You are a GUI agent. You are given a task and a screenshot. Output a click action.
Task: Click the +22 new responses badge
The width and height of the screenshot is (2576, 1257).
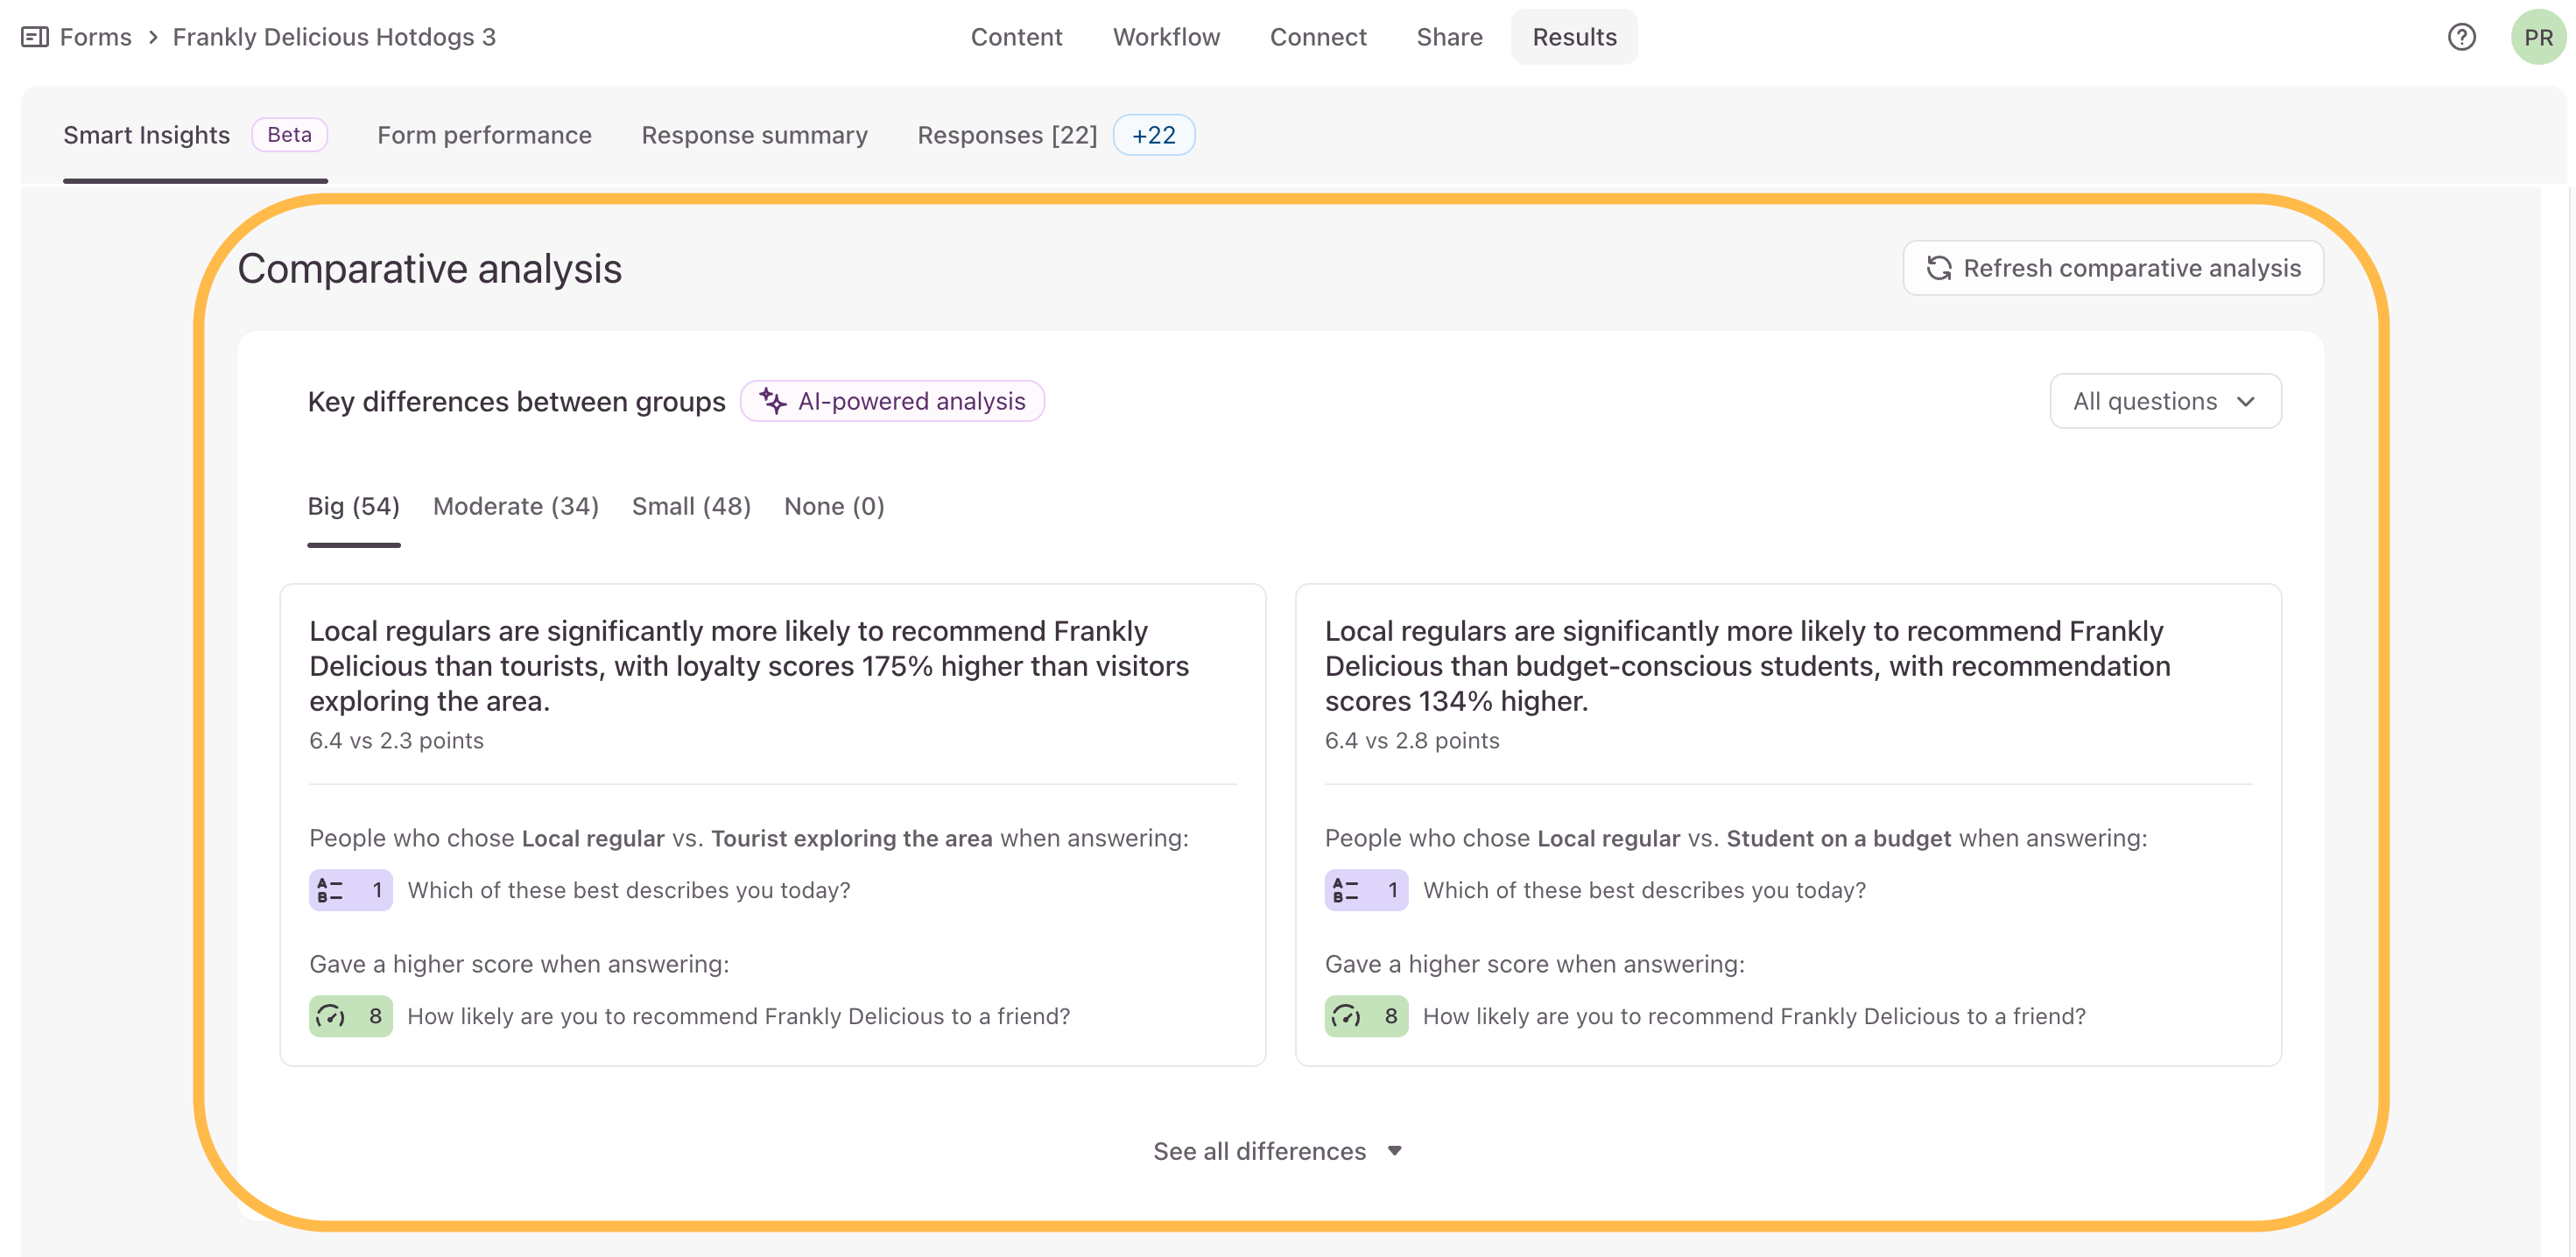(1153, 135)
